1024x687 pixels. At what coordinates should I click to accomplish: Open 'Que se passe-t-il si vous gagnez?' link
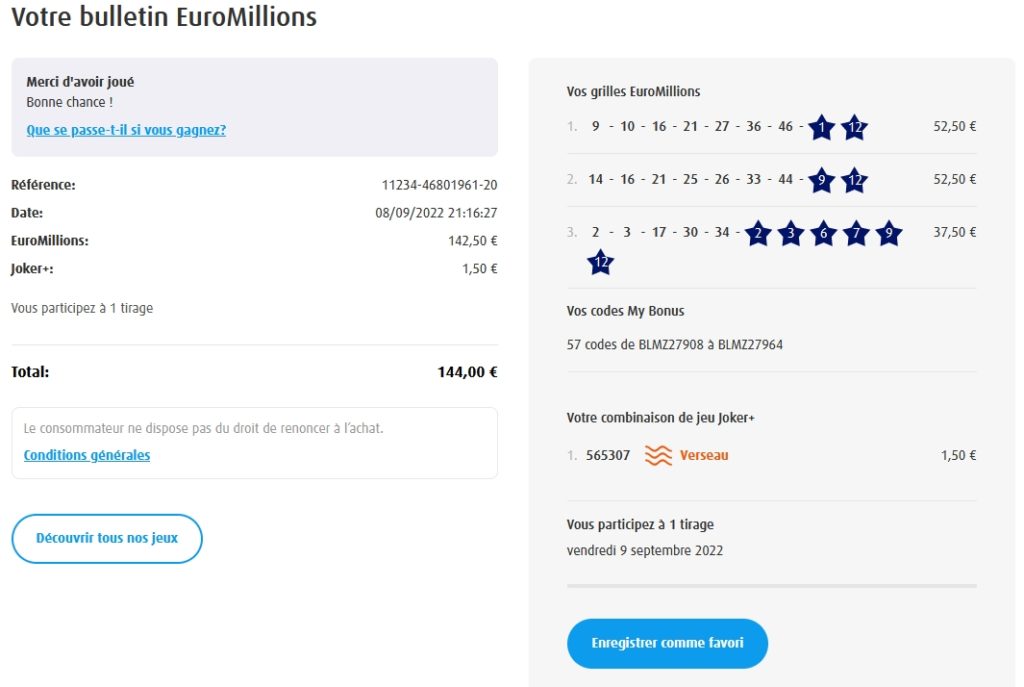pos(126,130)
